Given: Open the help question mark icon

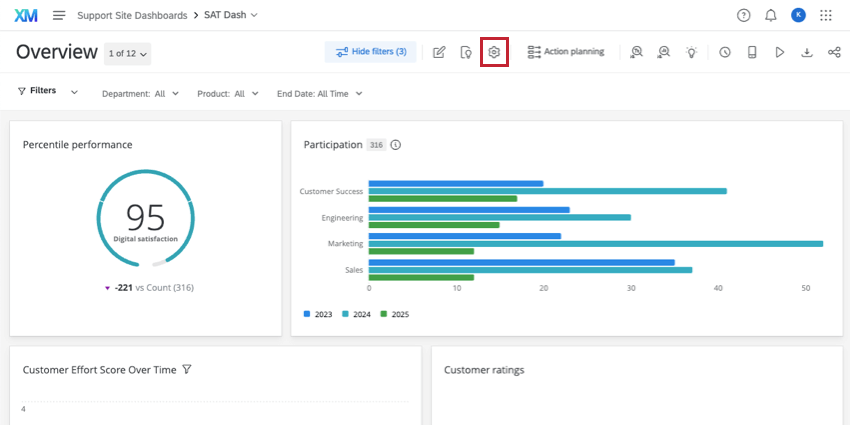Looking at the screenshot, I should click(x=743, y=15).
